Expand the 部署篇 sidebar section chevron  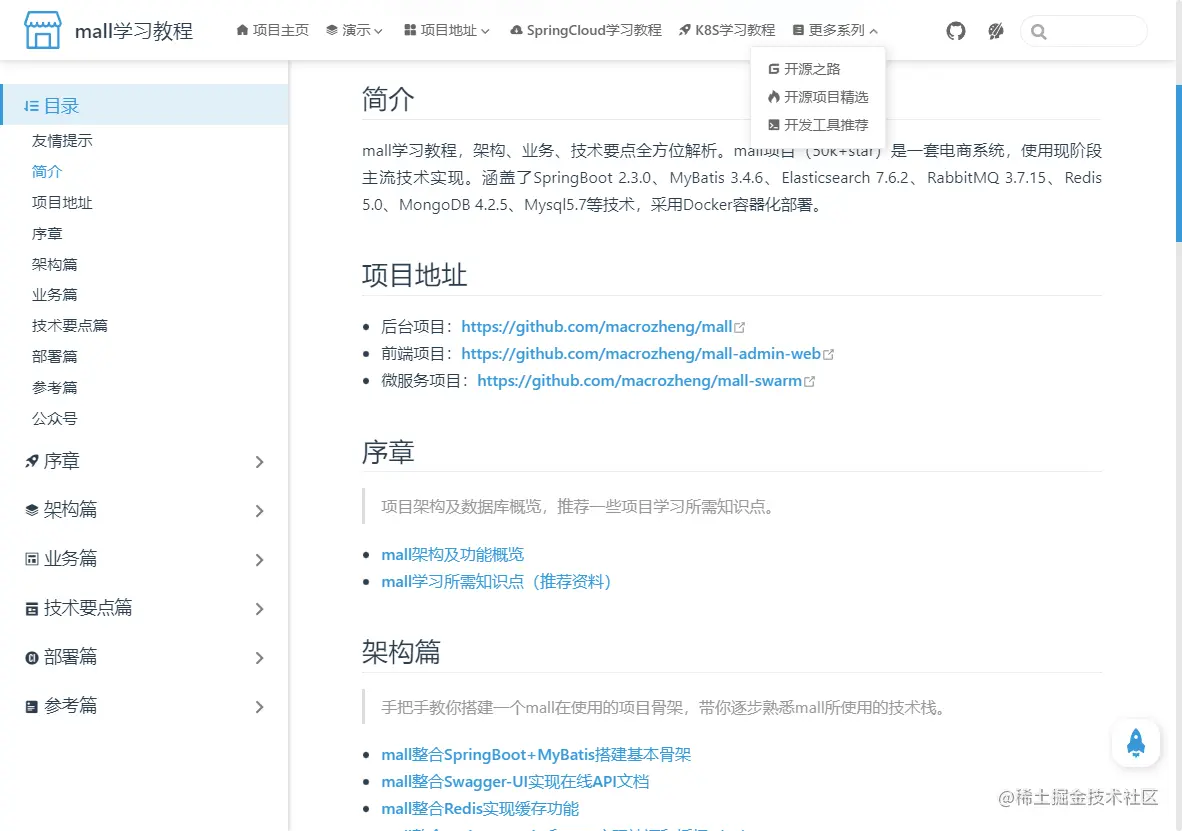259,658
